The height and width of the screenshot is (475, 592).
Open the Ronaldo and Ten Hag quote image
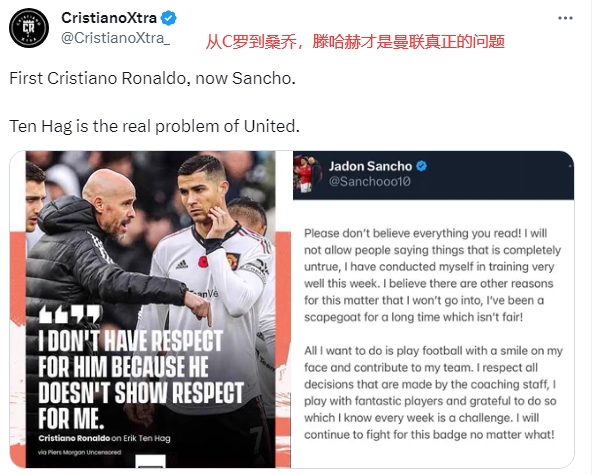tap(150, 309)
